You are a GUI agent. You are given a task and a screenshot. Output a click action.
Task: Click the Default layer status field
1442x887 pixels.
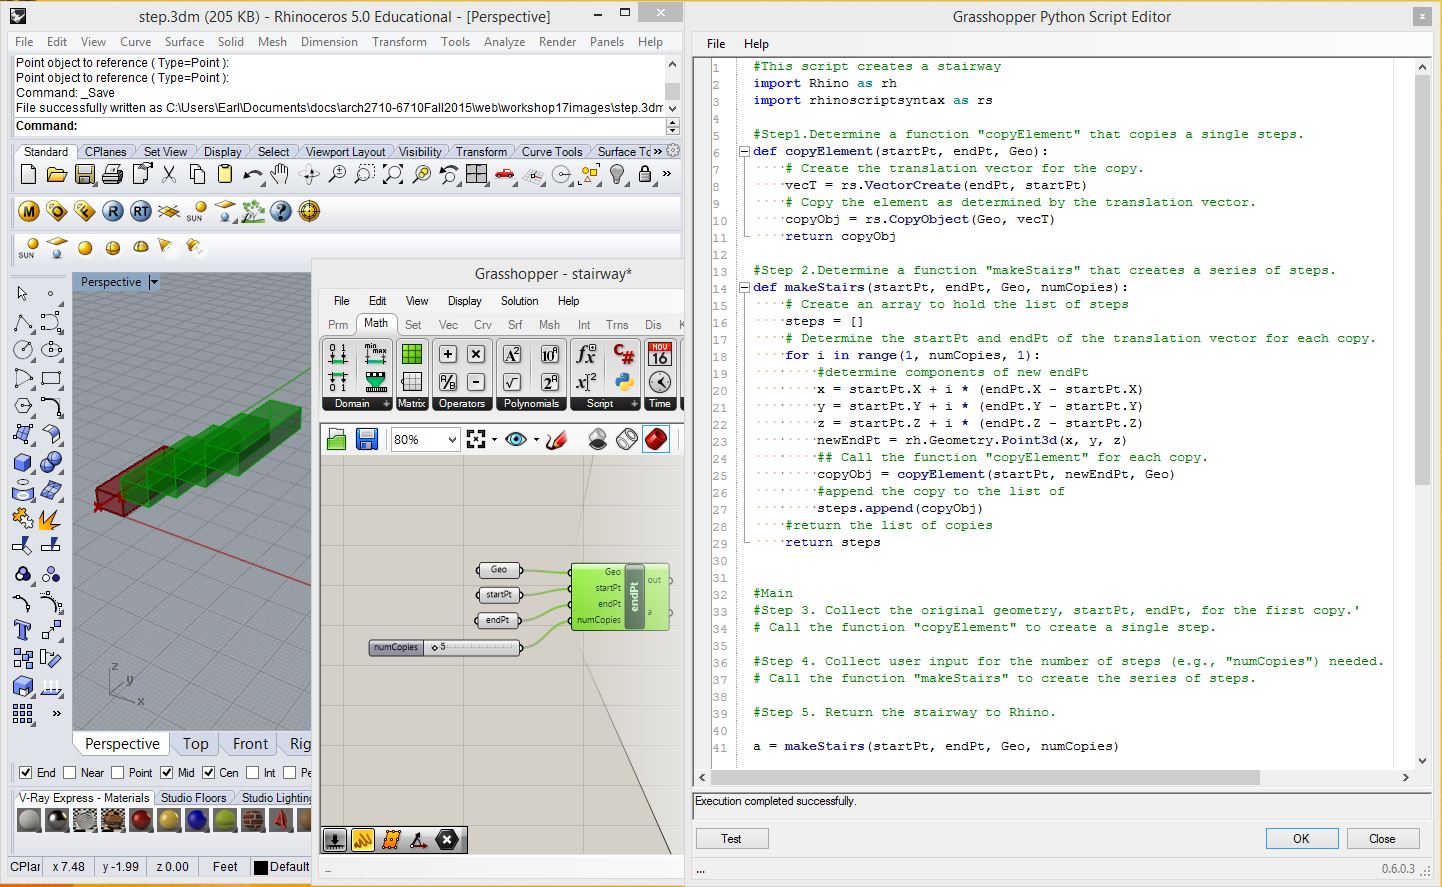coord(282,867)
